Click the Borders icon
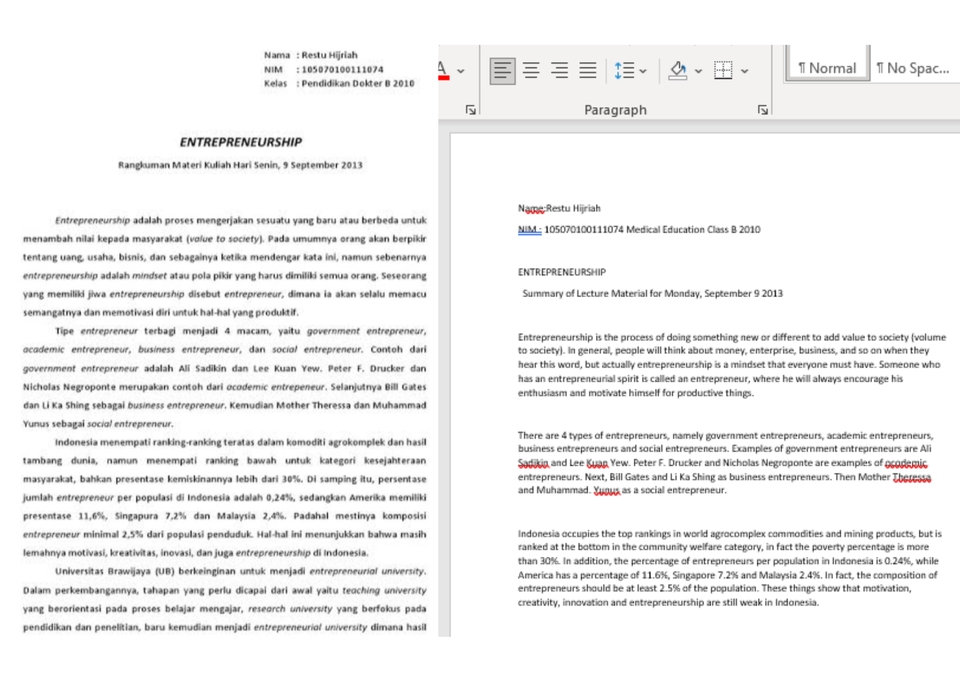960x681 pixels. pyautogui.click(x=723, y=70)
